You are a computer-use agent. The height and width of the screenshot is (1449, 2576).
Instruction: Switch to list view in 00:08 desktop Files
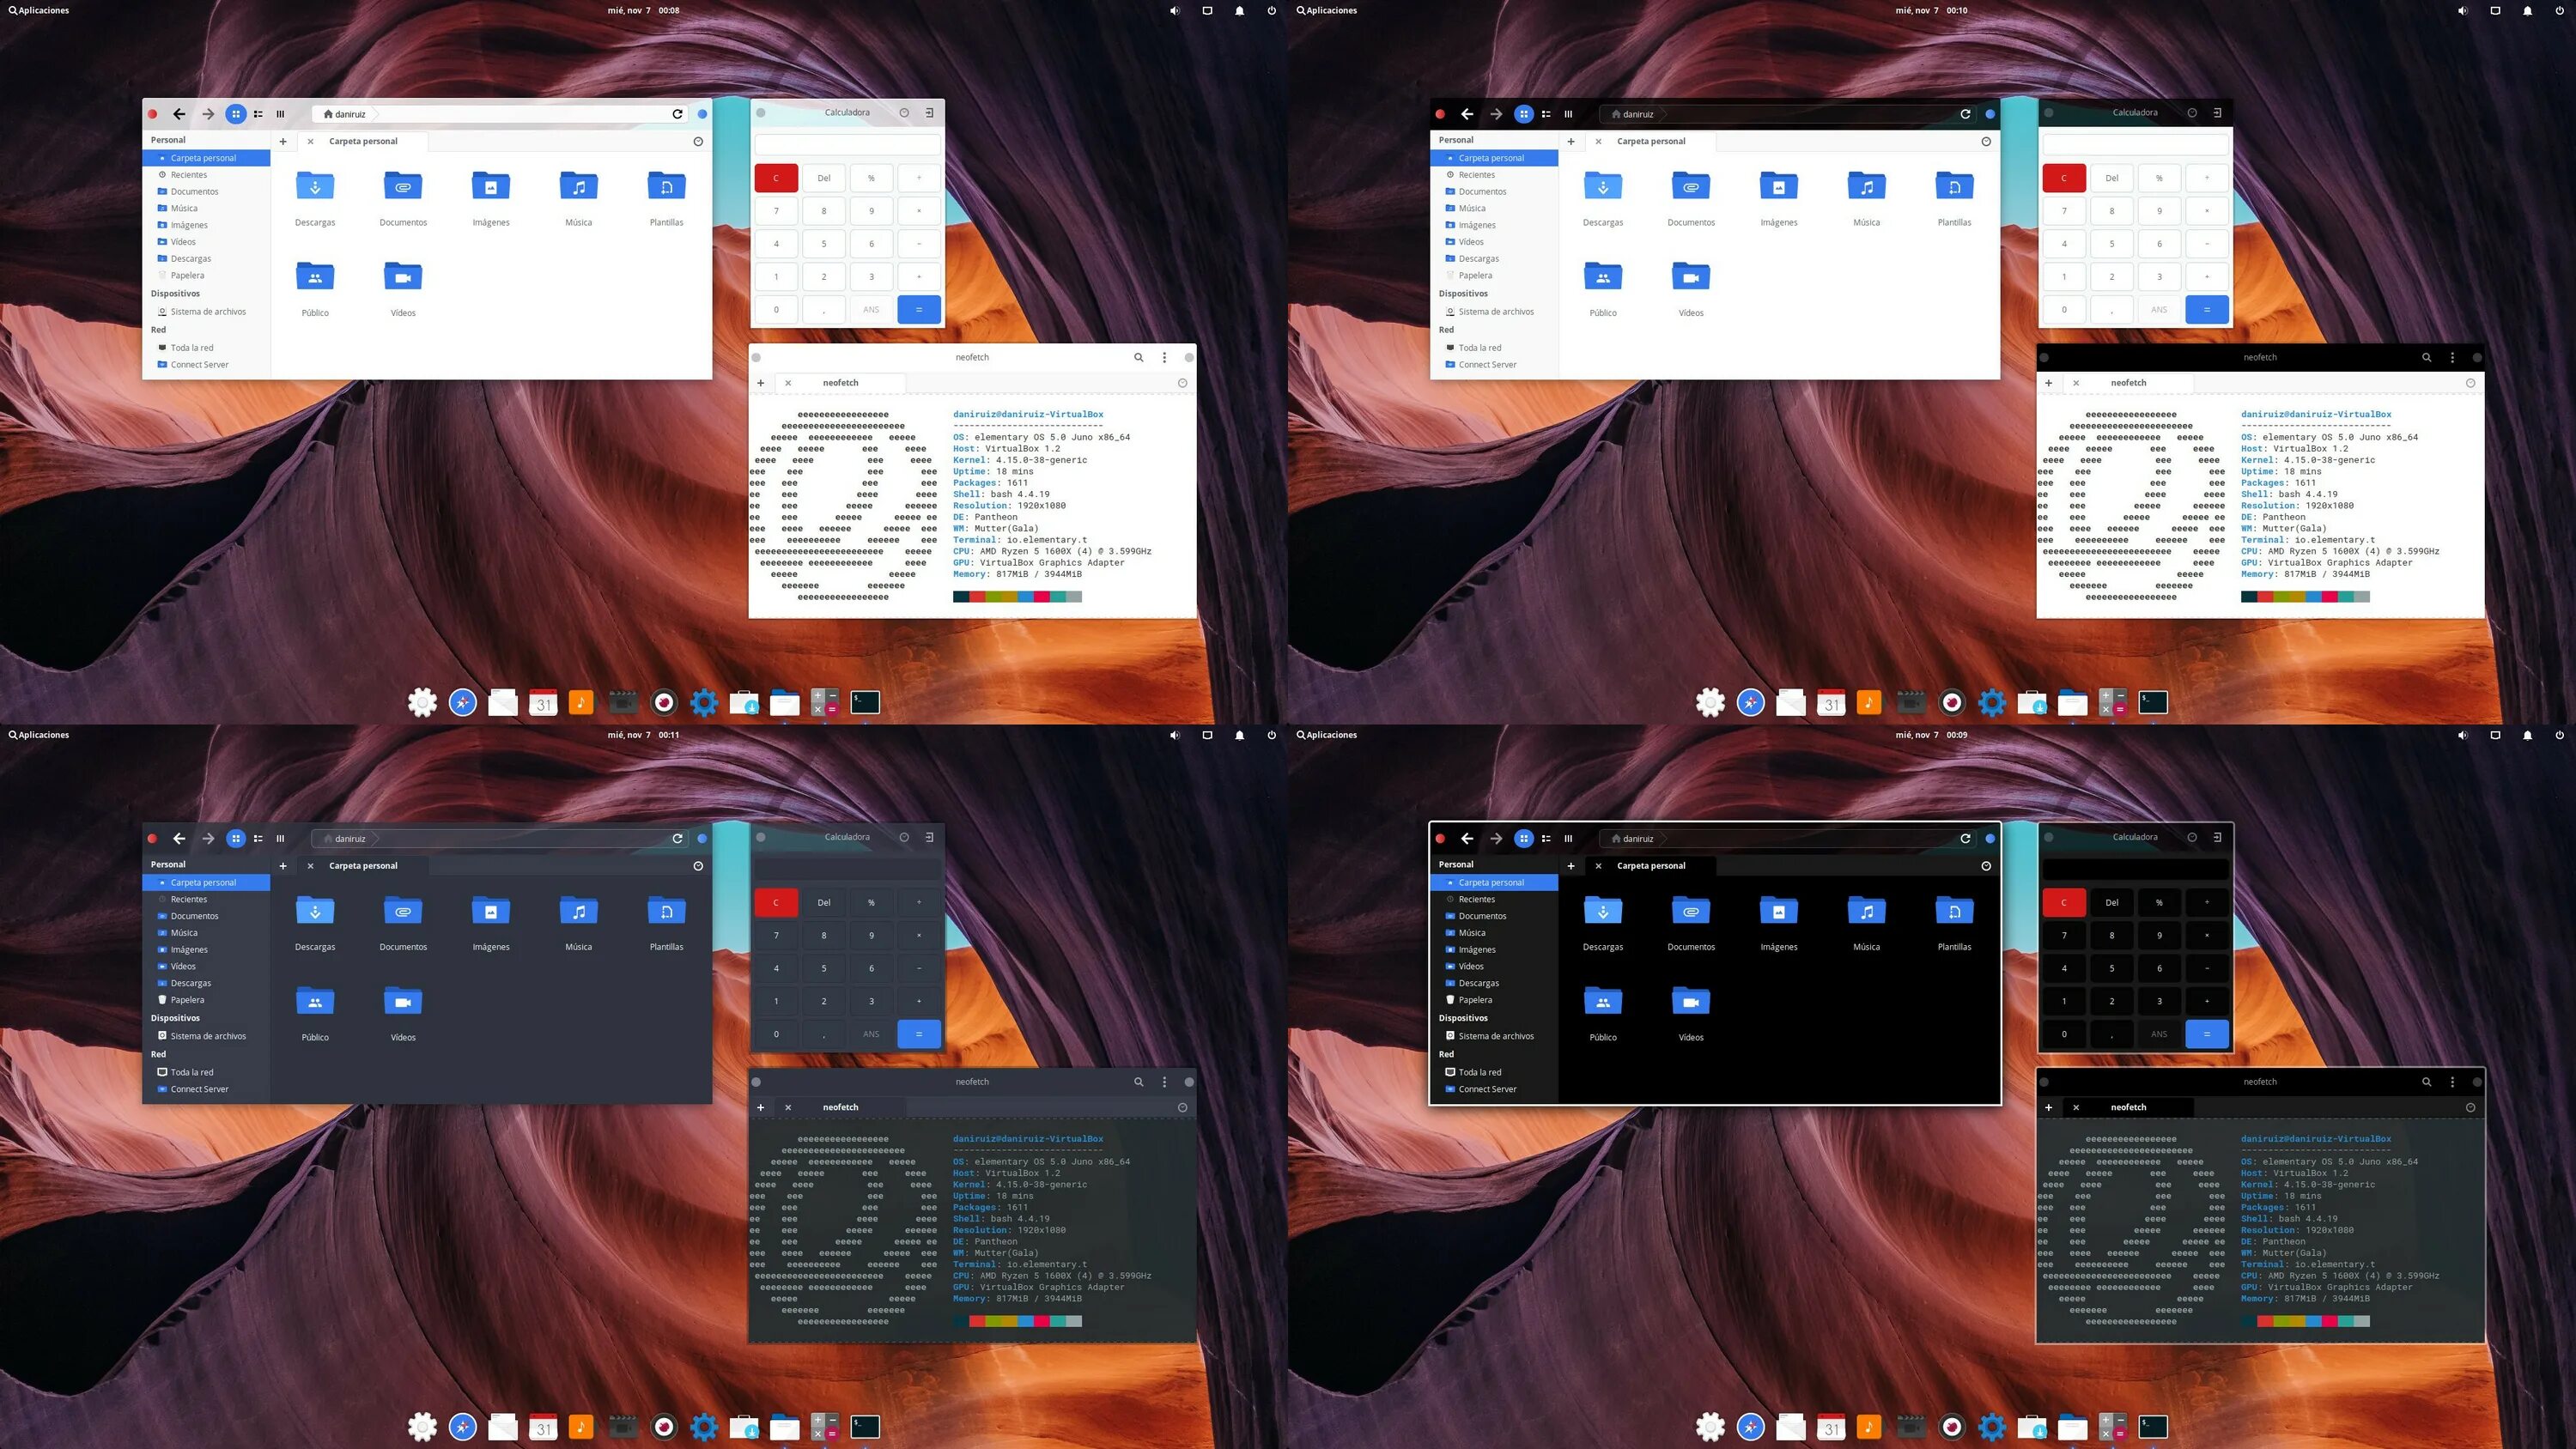coord(258,114)
